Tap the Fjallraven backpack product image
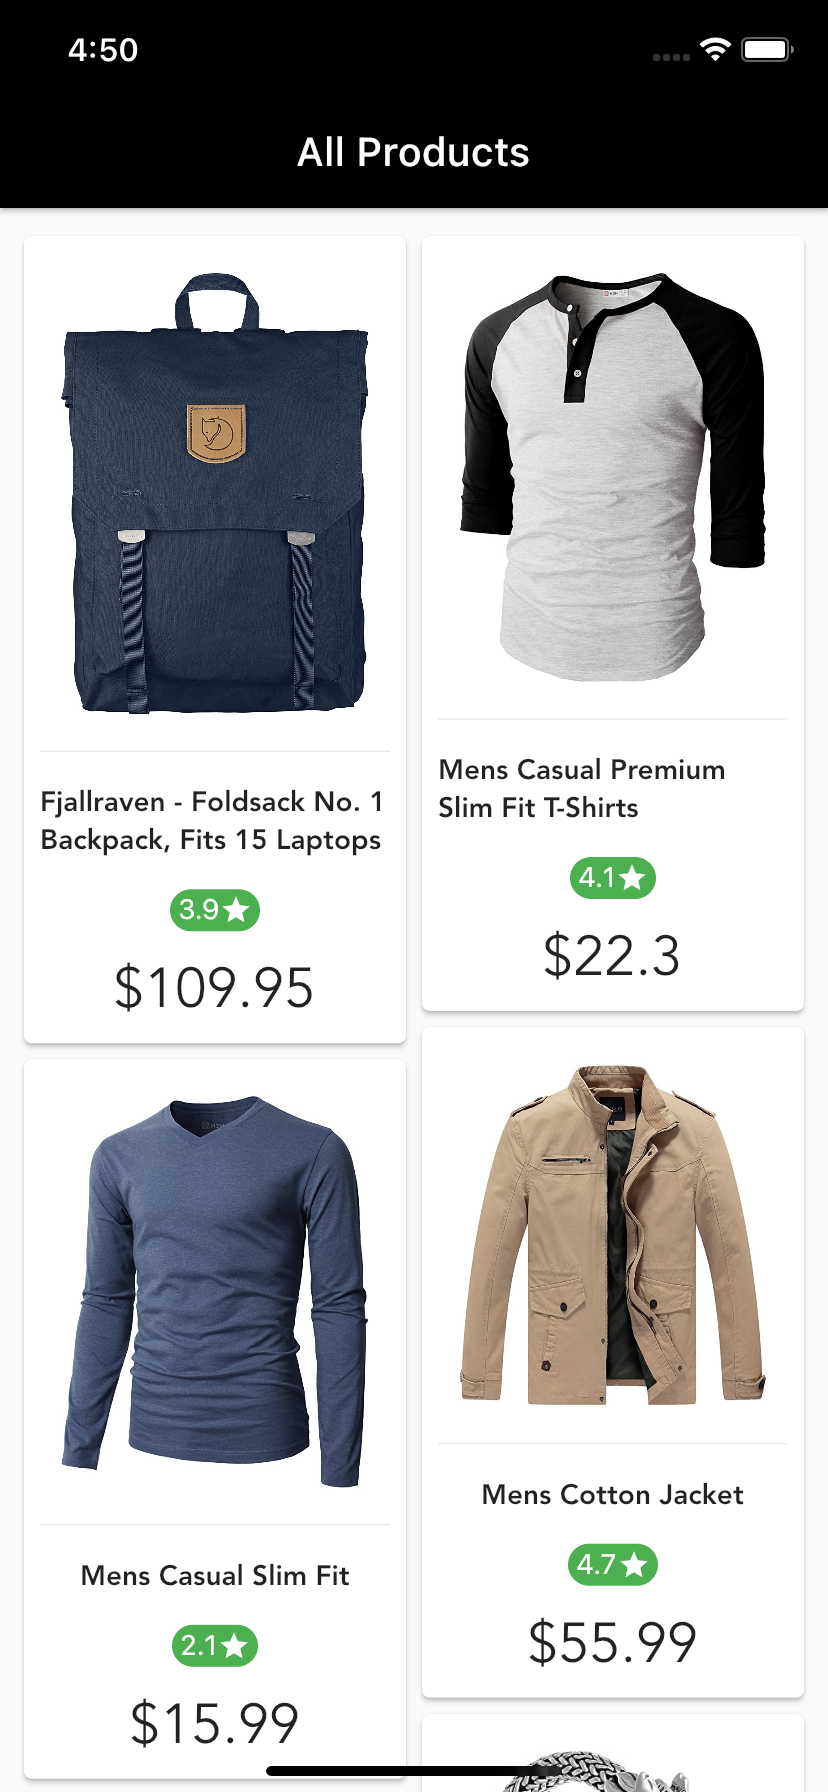The height and width of the screenshot is (1792, 828). [215, 493]
